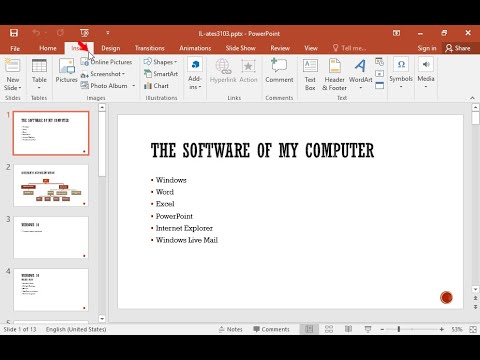Viewport: 480px width, 360px height.
Task: Open the Symbols dropdown
Action: (401, 73)
